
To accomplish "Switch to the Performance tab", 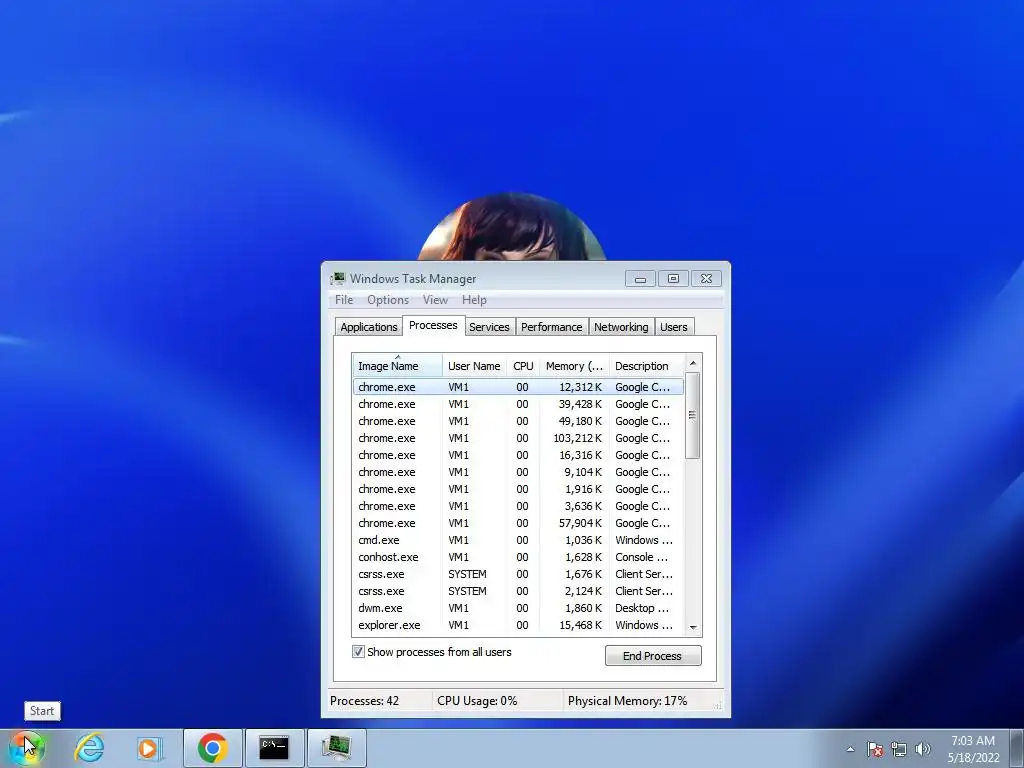I will click(x=551, y=327).
